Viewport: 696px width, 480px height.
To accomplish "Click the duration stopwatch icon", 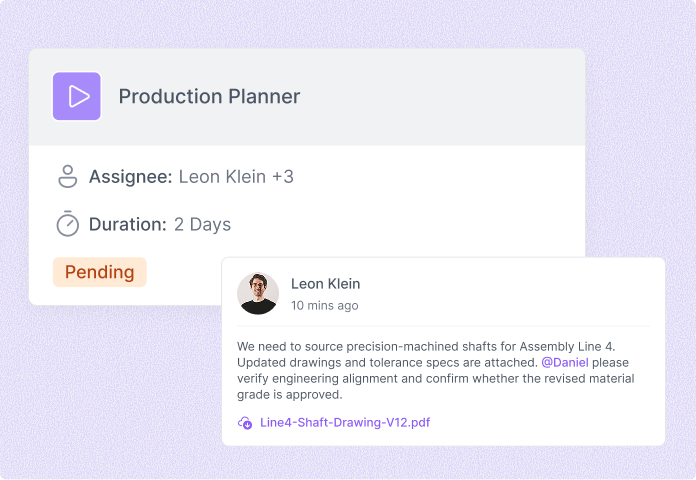I will click(67, 224).
